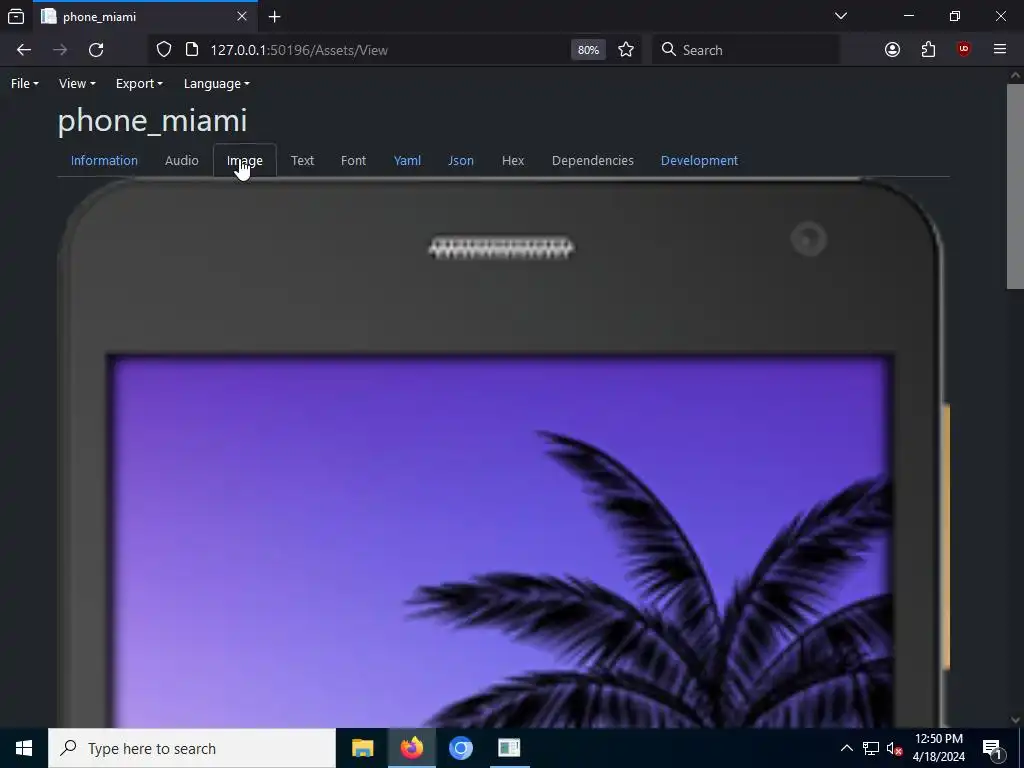Click the scrollbar down arrow

pos(1015,720)
